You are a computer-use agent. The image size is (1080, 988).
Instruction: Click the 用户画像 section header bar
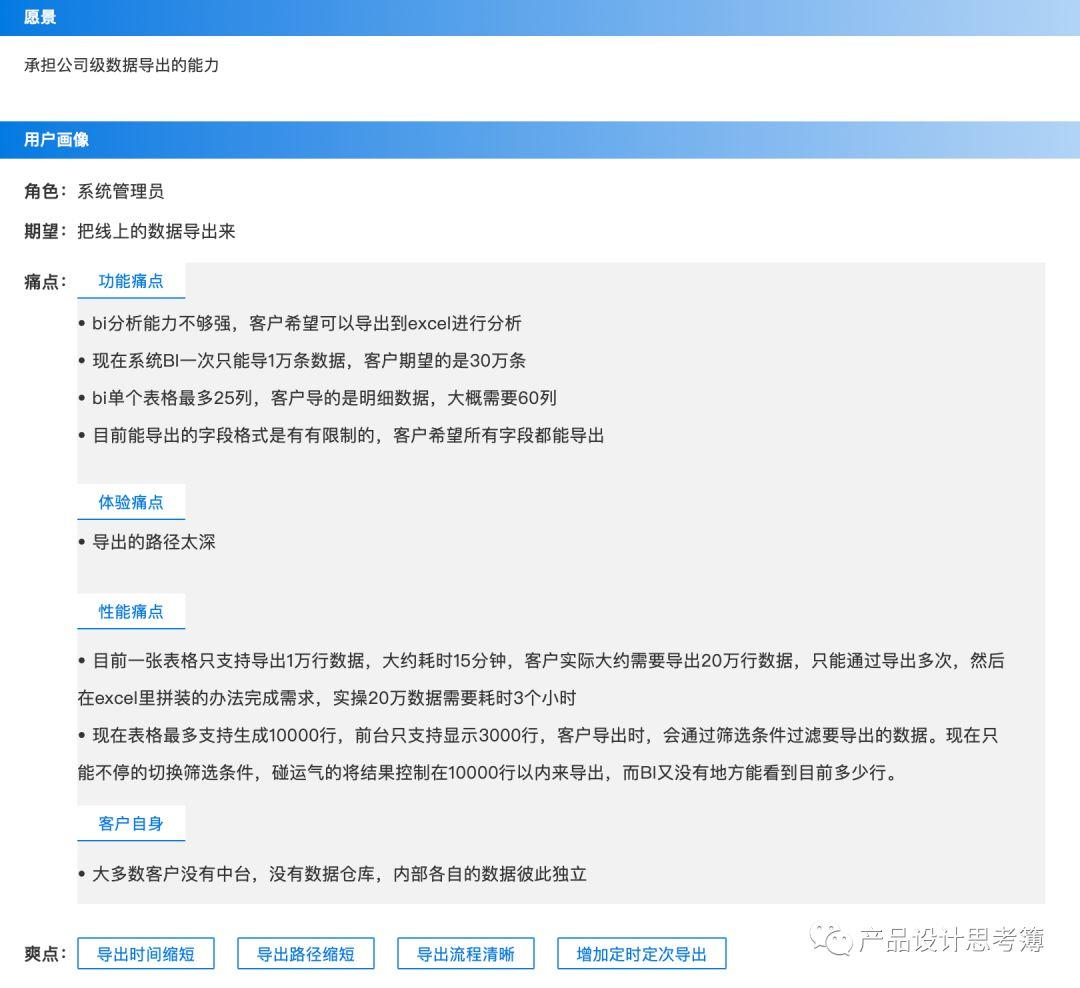(x=540, y=140)
